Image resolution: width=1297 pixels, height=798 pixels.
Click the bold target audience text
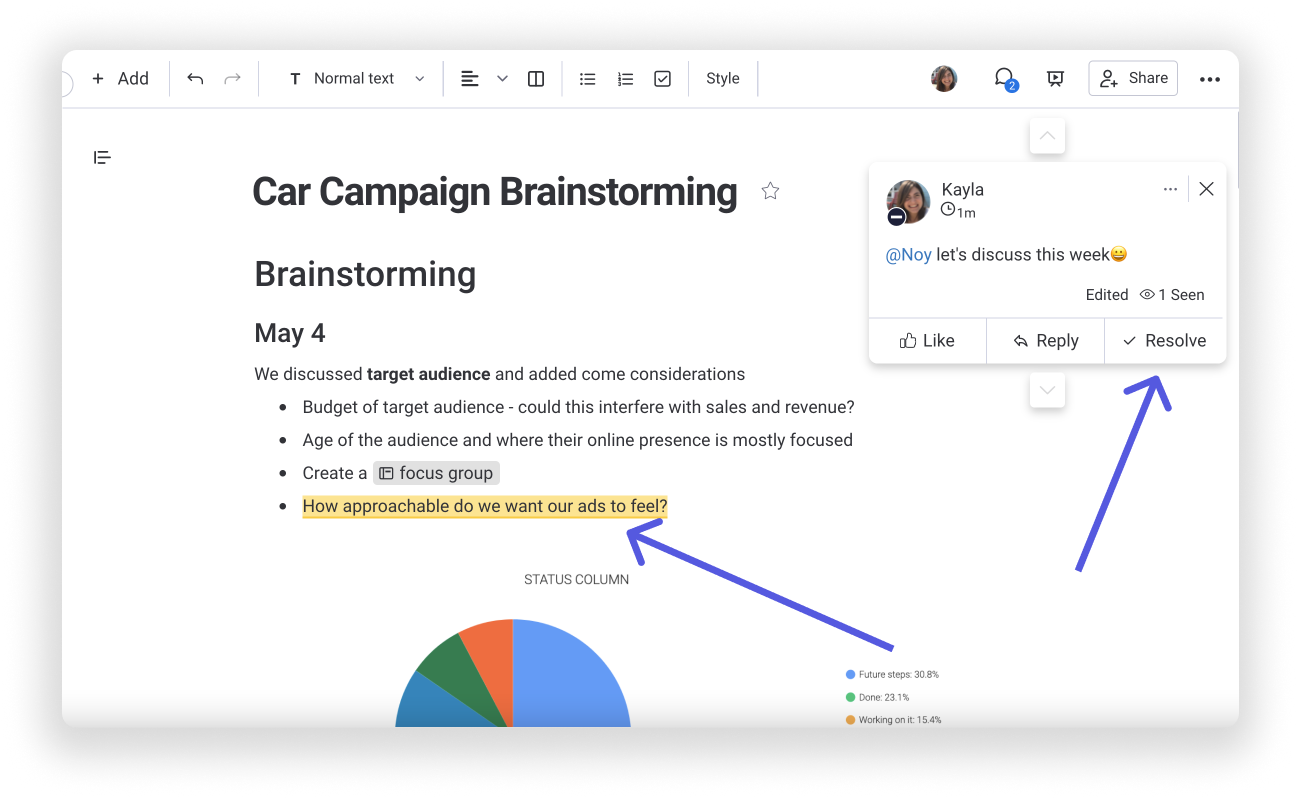pyautogui.click(x=428, y=374)
